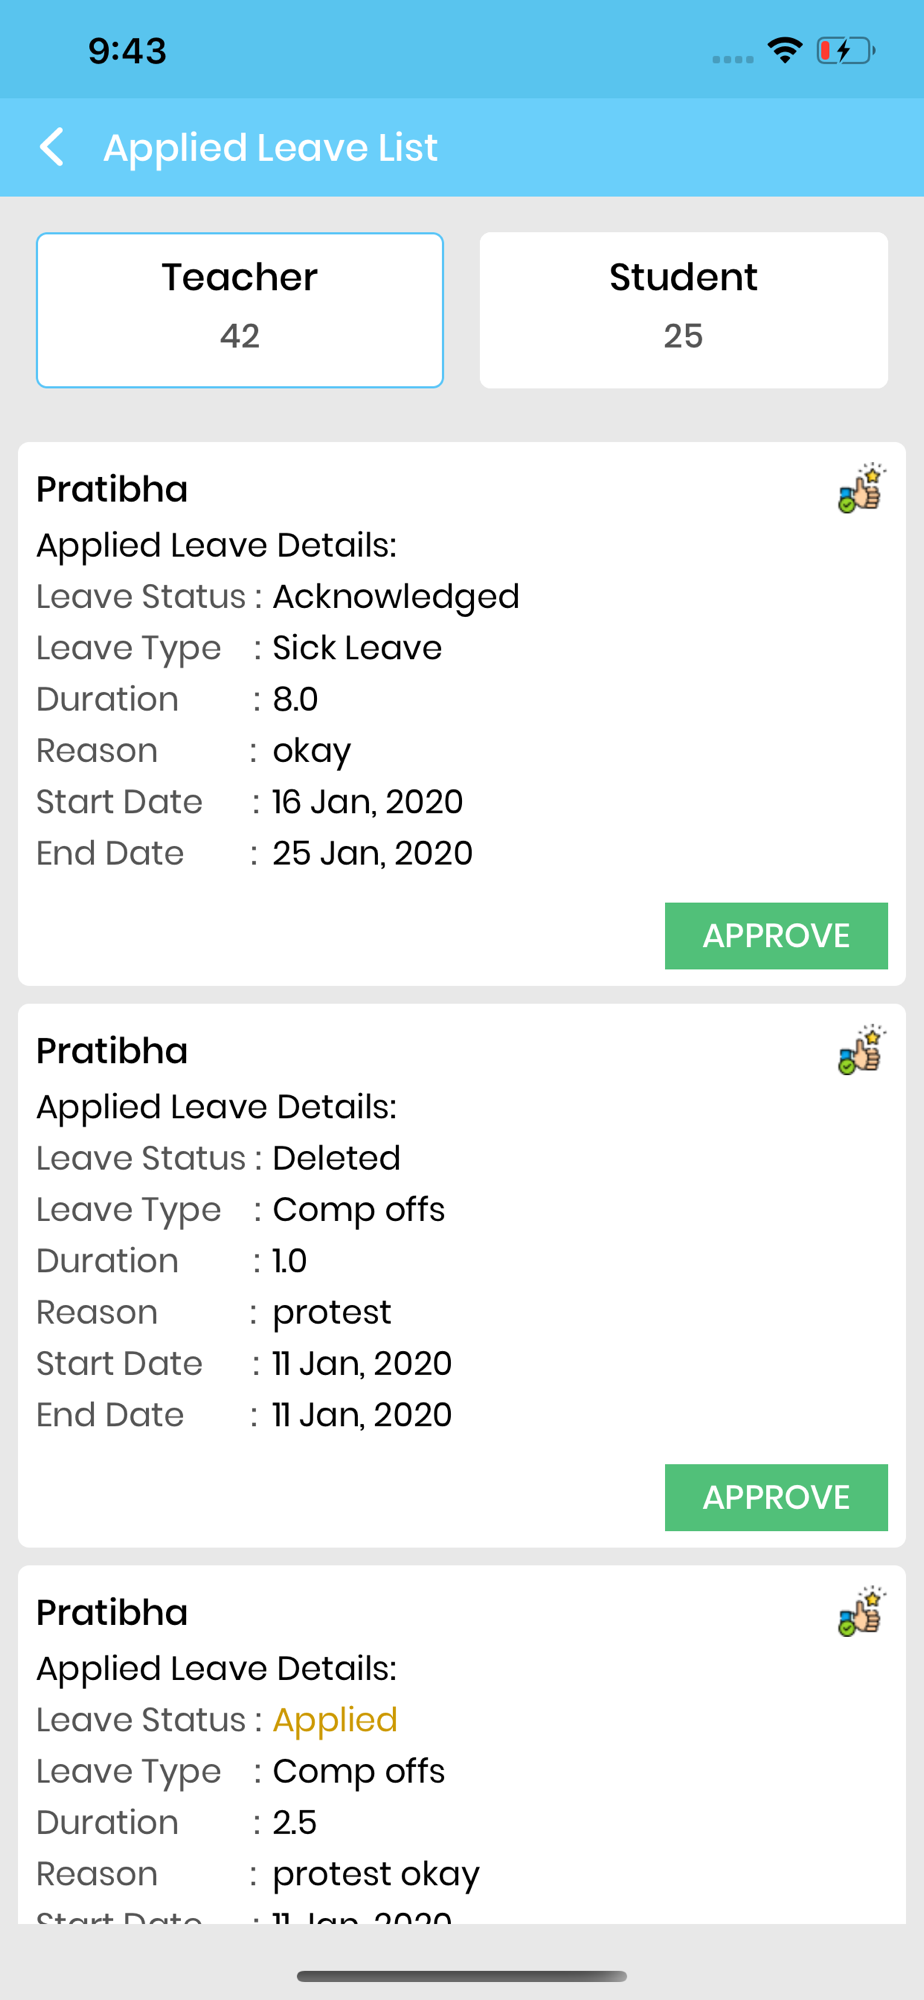The height and width of the screenshot is (2000, 924).
Task: Switch to the Student tab
Action: coord(683,310)
